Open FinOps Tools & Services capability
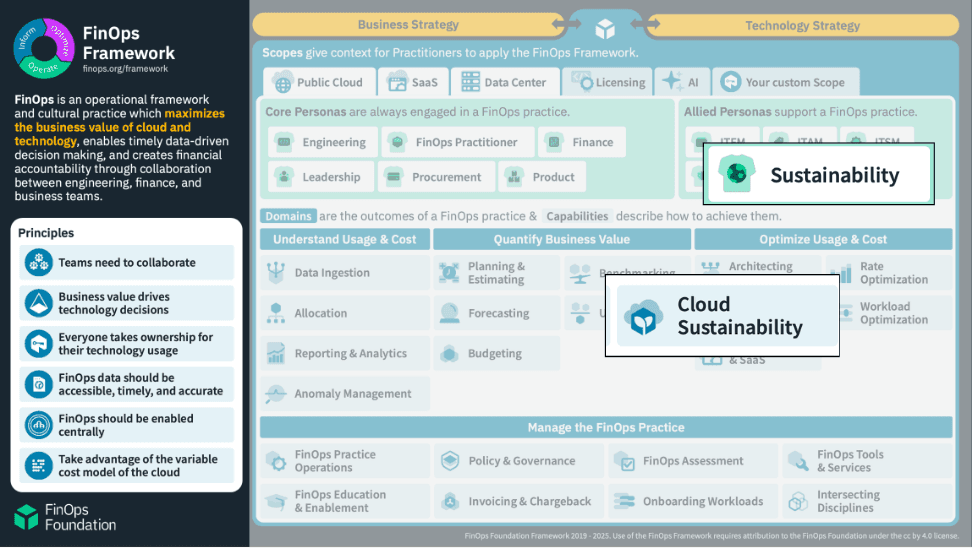This screenshot has width=972, height=549. click(x=867, y=460)
